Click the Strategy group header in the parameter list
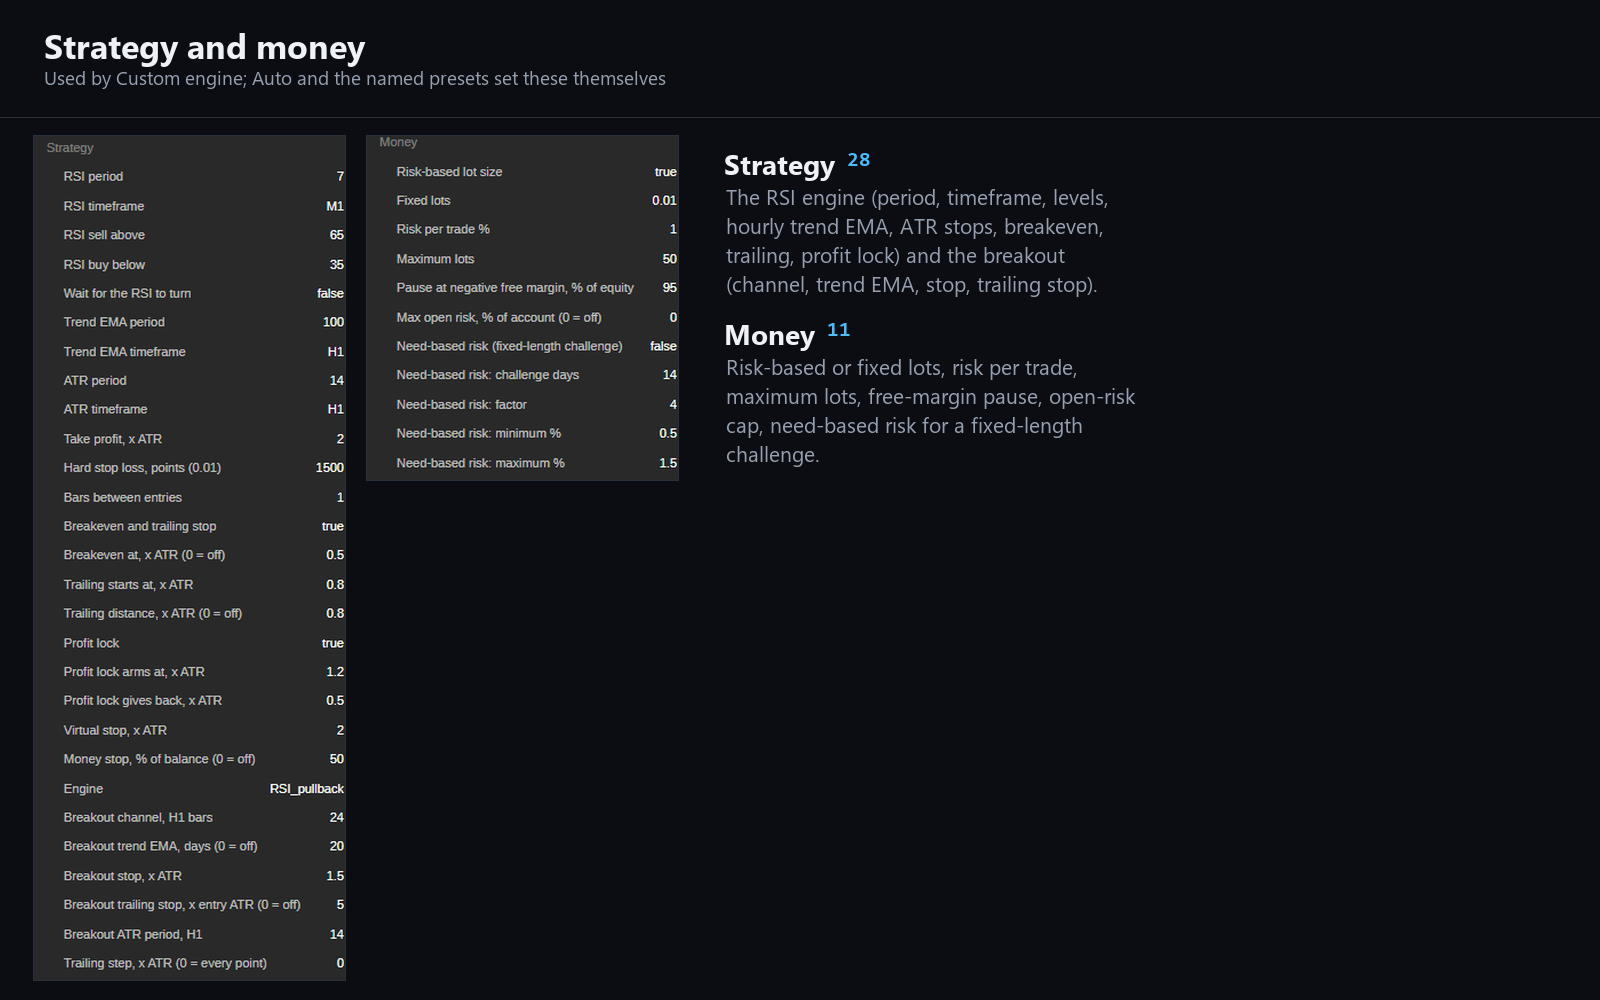Image resolution: width=1600 pixels, height=1000 pixels. [x=70, y=148]
